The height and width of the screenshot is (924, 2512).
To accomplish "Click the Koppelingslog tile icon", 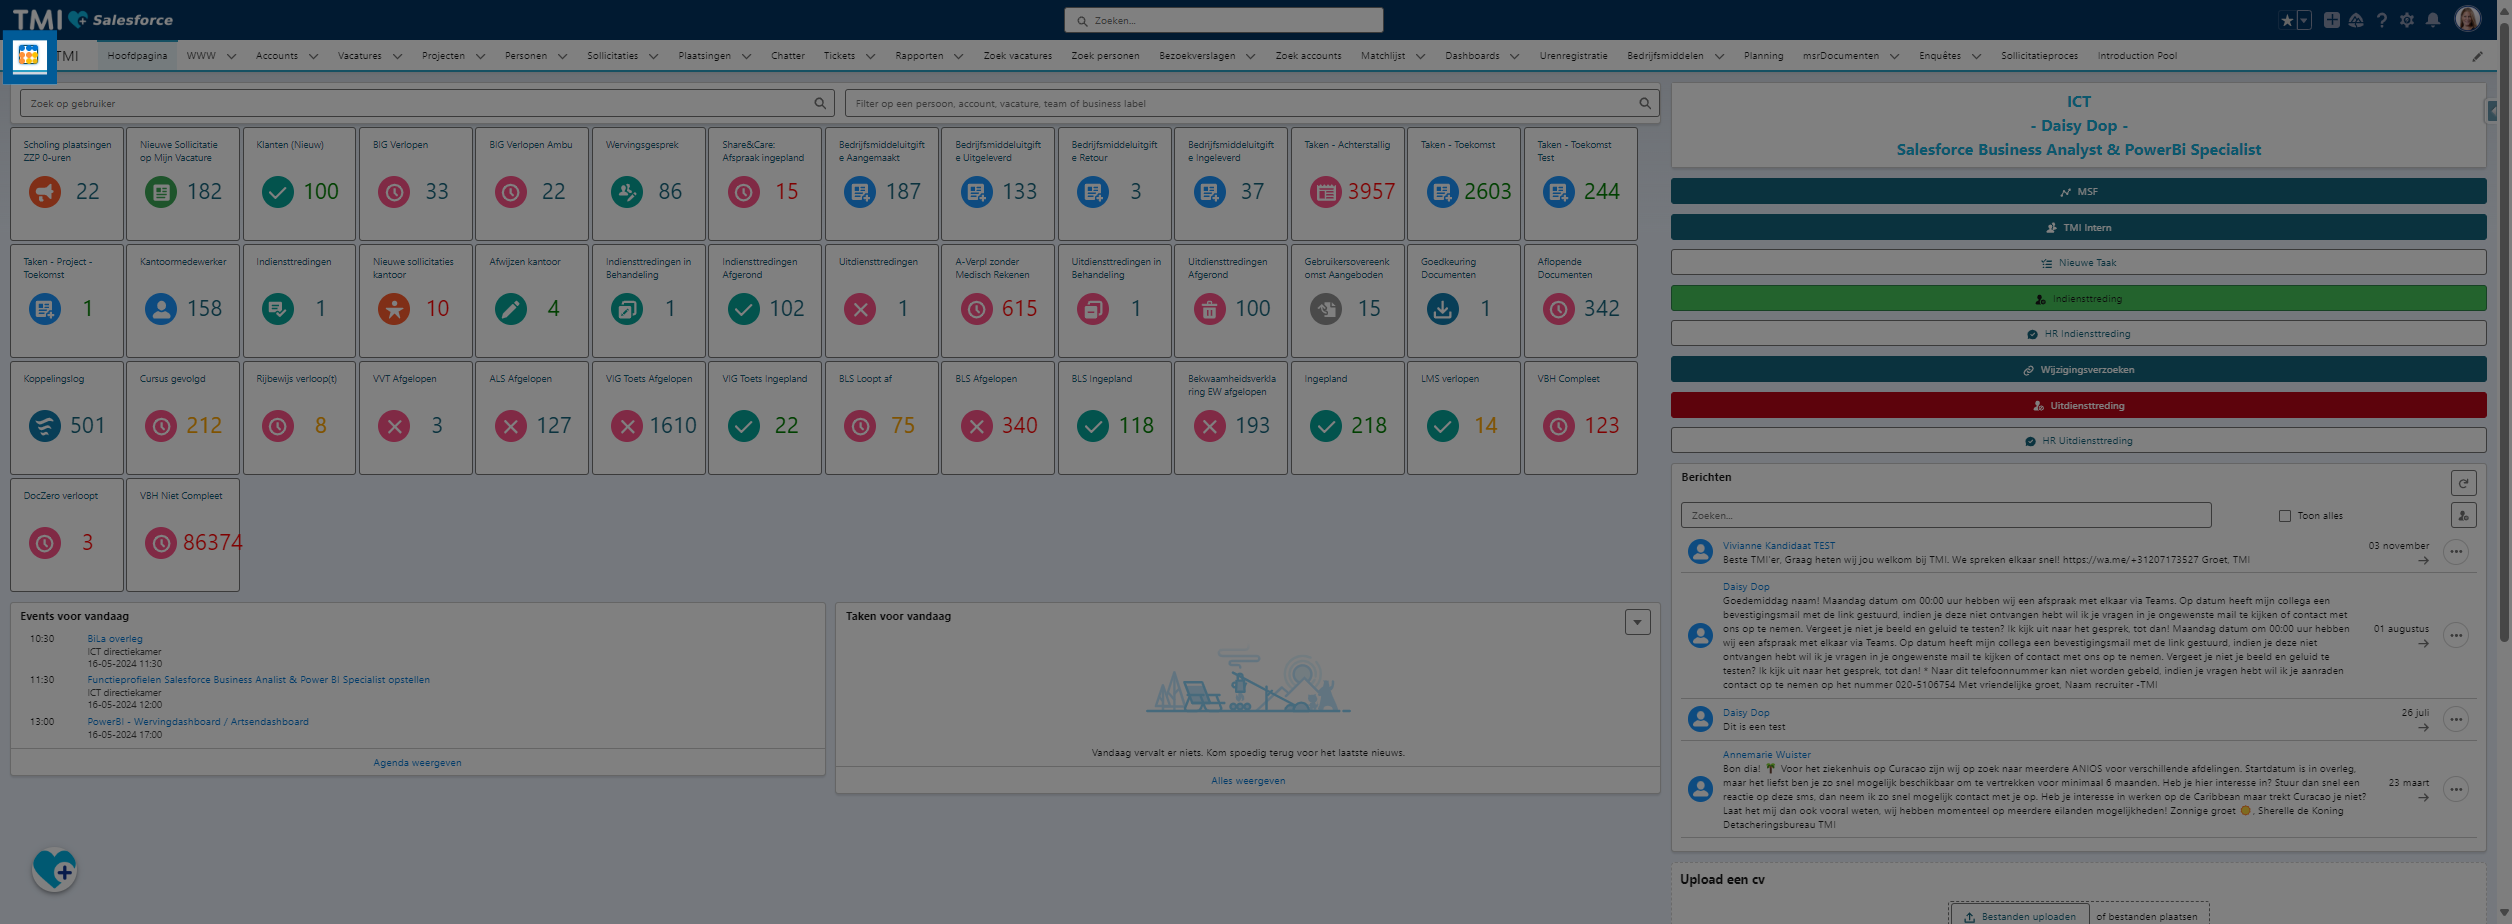I will click(44, 426).
